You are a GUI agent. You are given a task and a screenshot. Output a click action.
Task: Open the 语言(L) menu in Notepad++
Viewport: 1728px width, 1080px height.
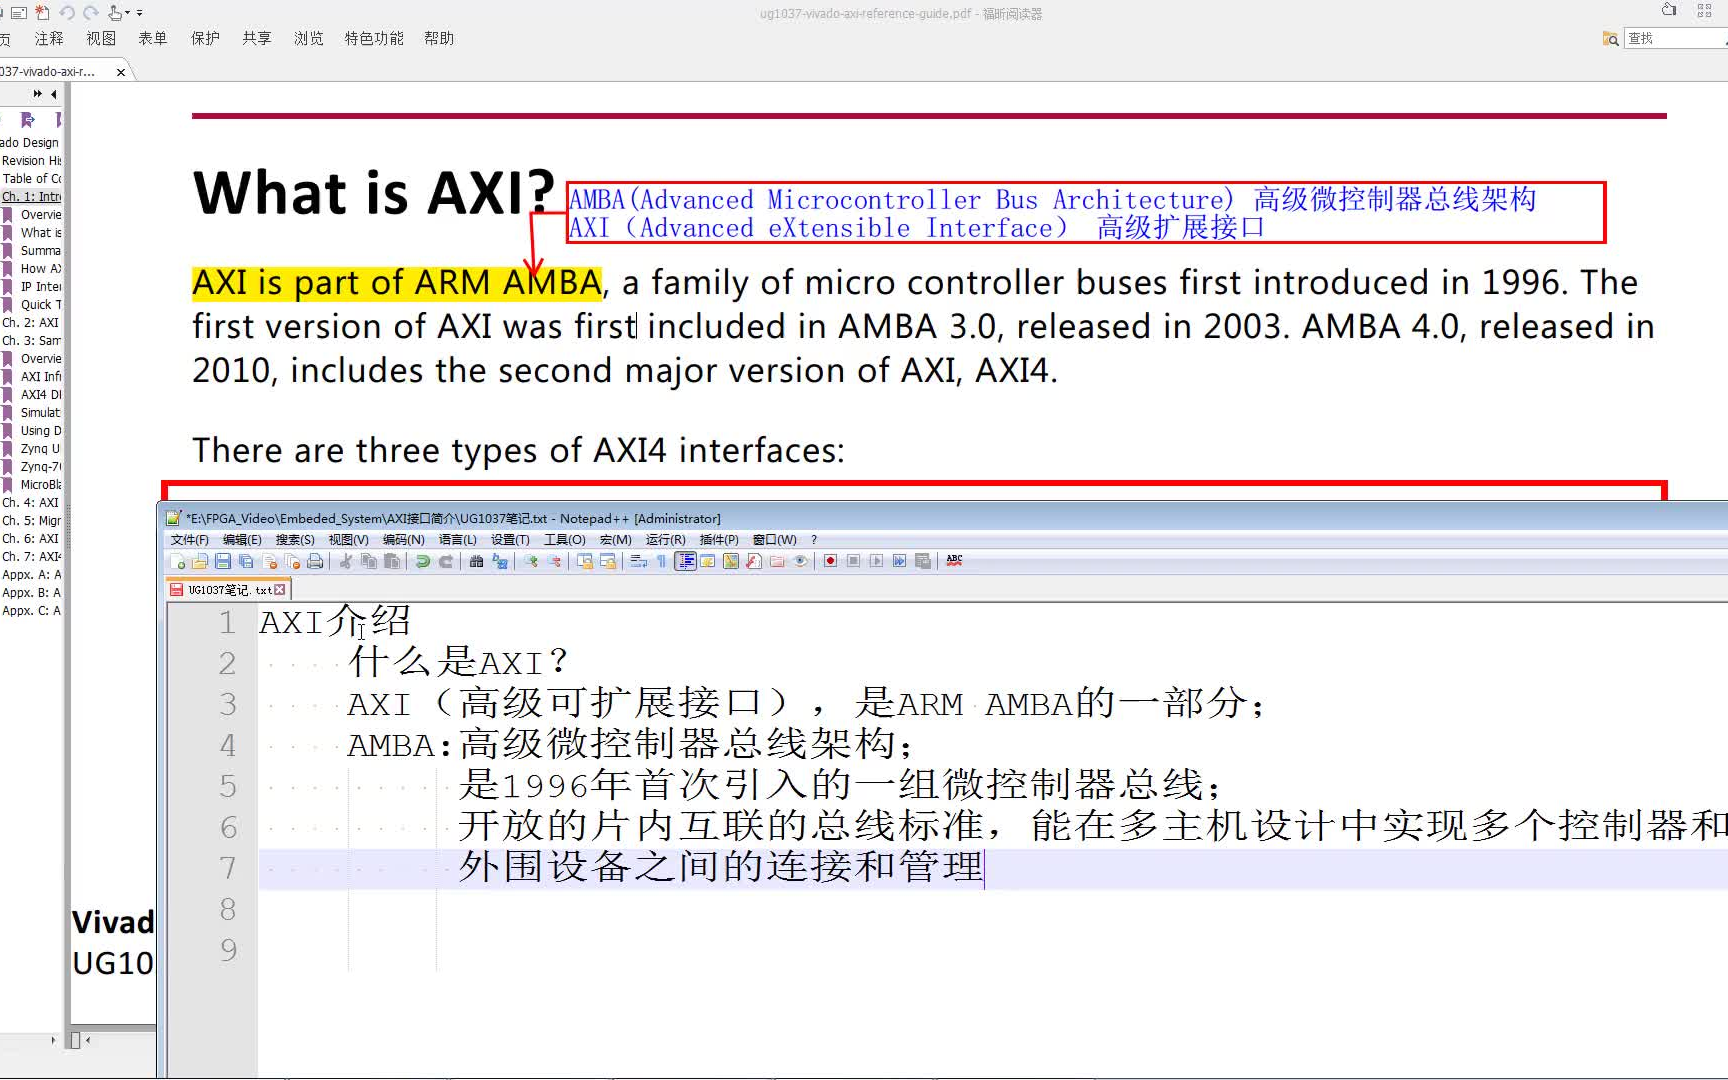point(458,539)
